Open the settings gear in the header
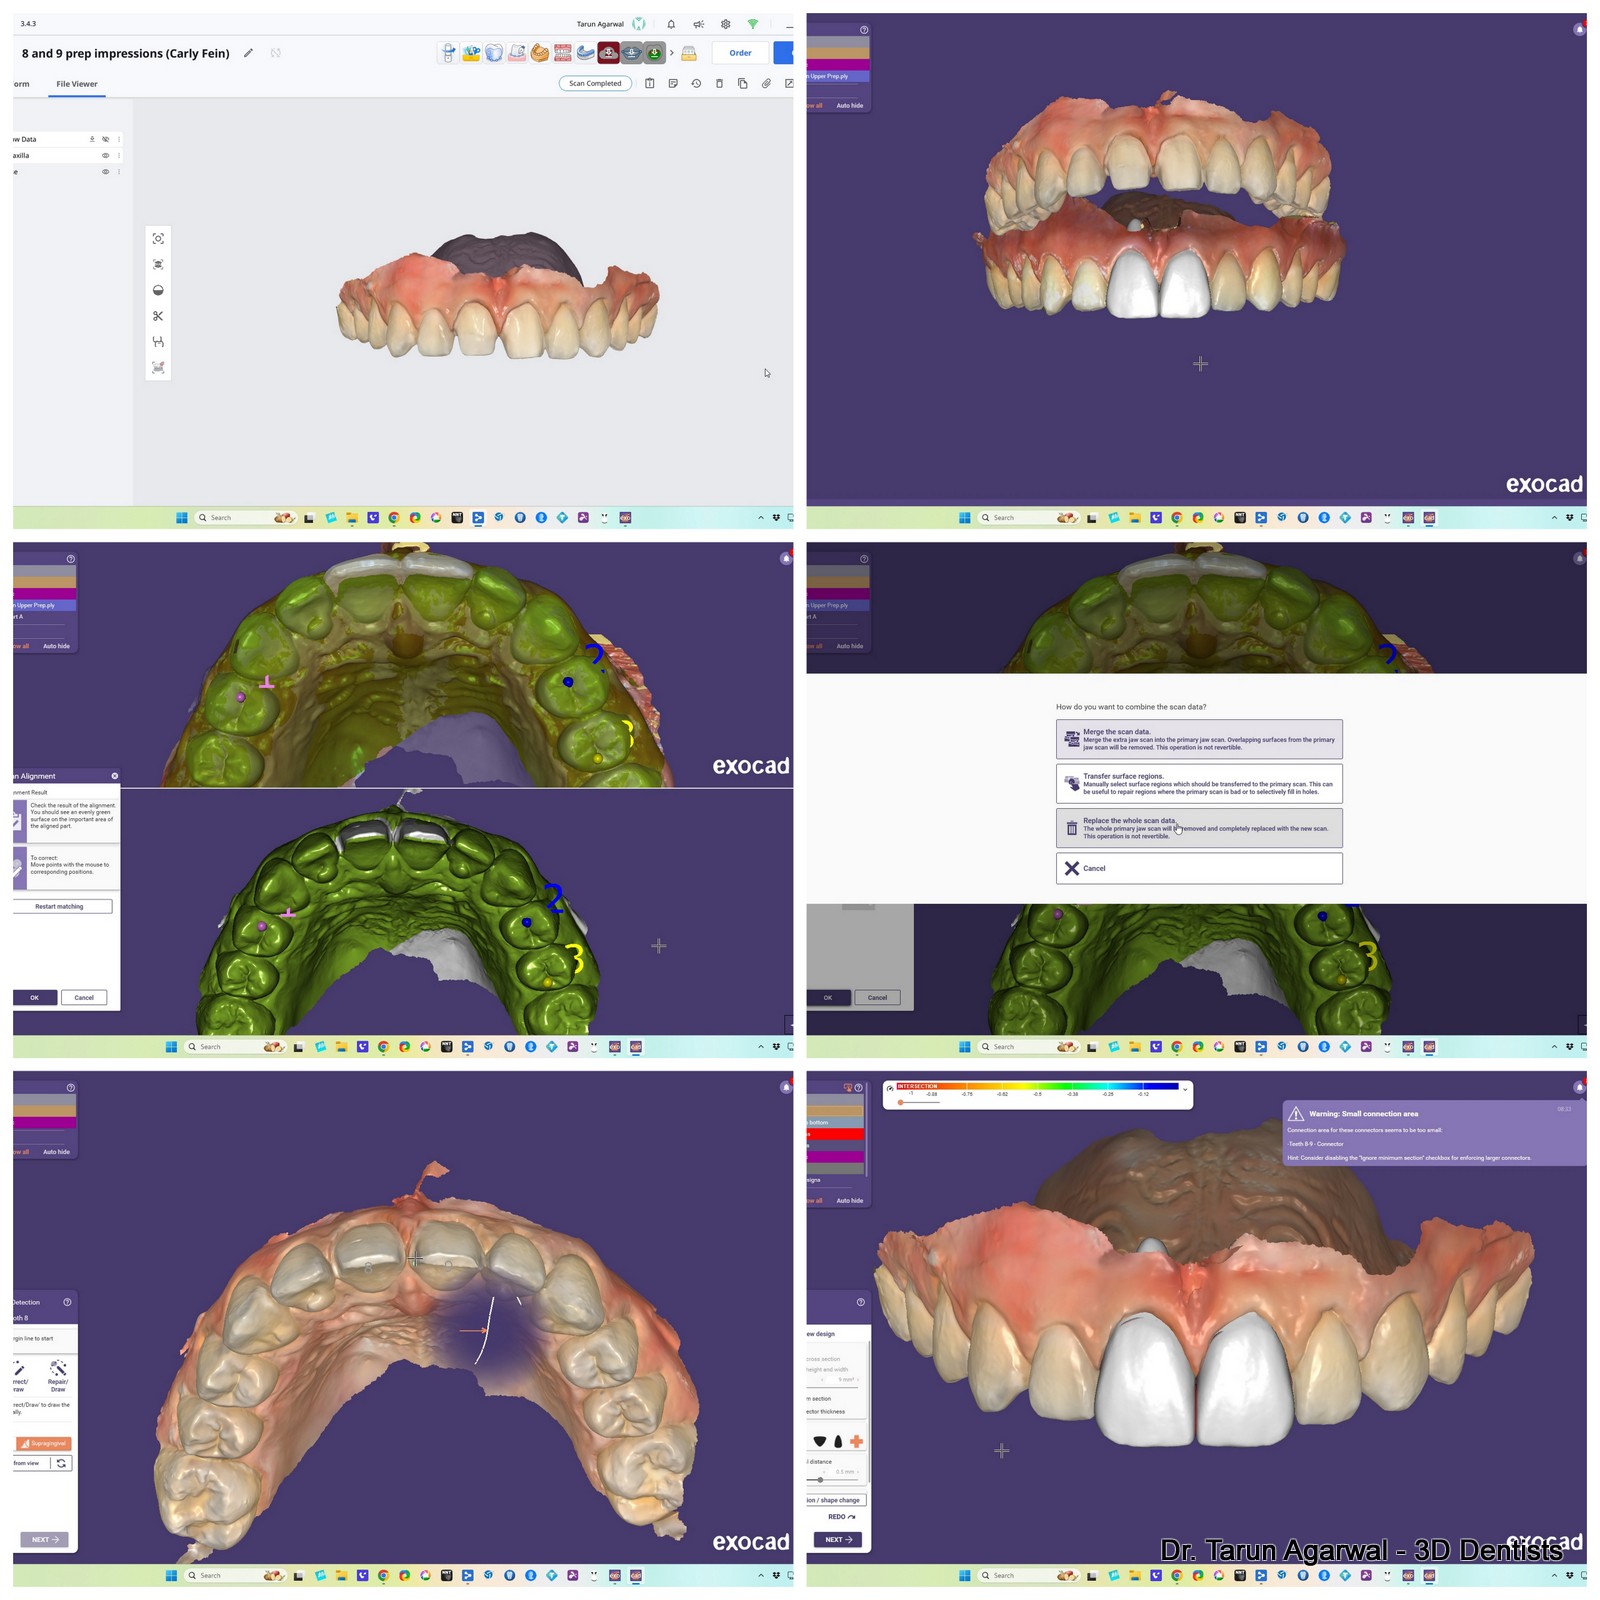 coord(726,24)
